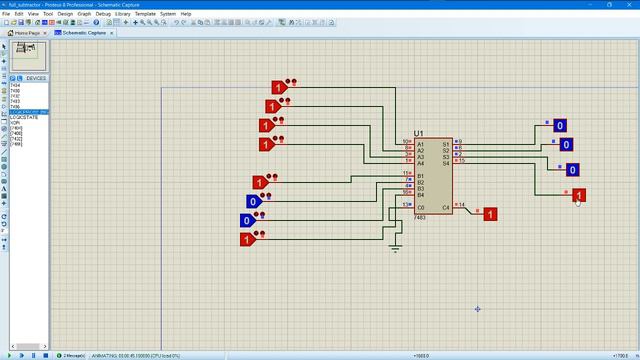Open the Template menu
The height and width of the screenshot is (360, 640).
pos(145,13)
